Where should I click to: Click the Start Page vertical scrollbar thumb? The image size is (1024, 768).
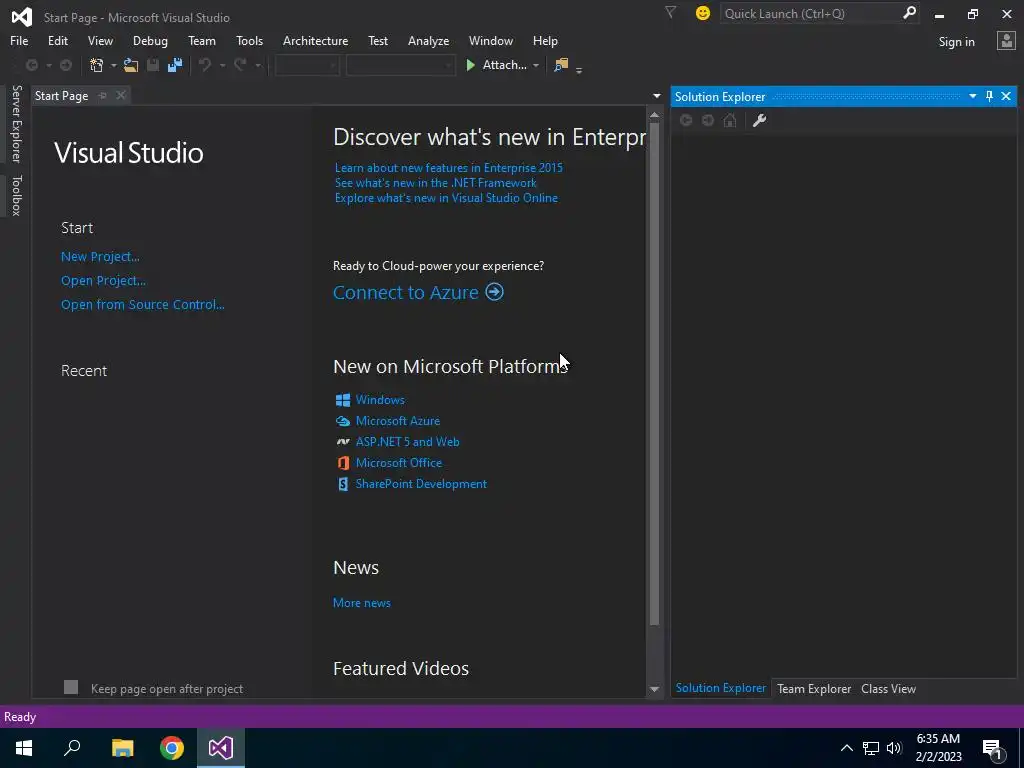pos(654,374)
